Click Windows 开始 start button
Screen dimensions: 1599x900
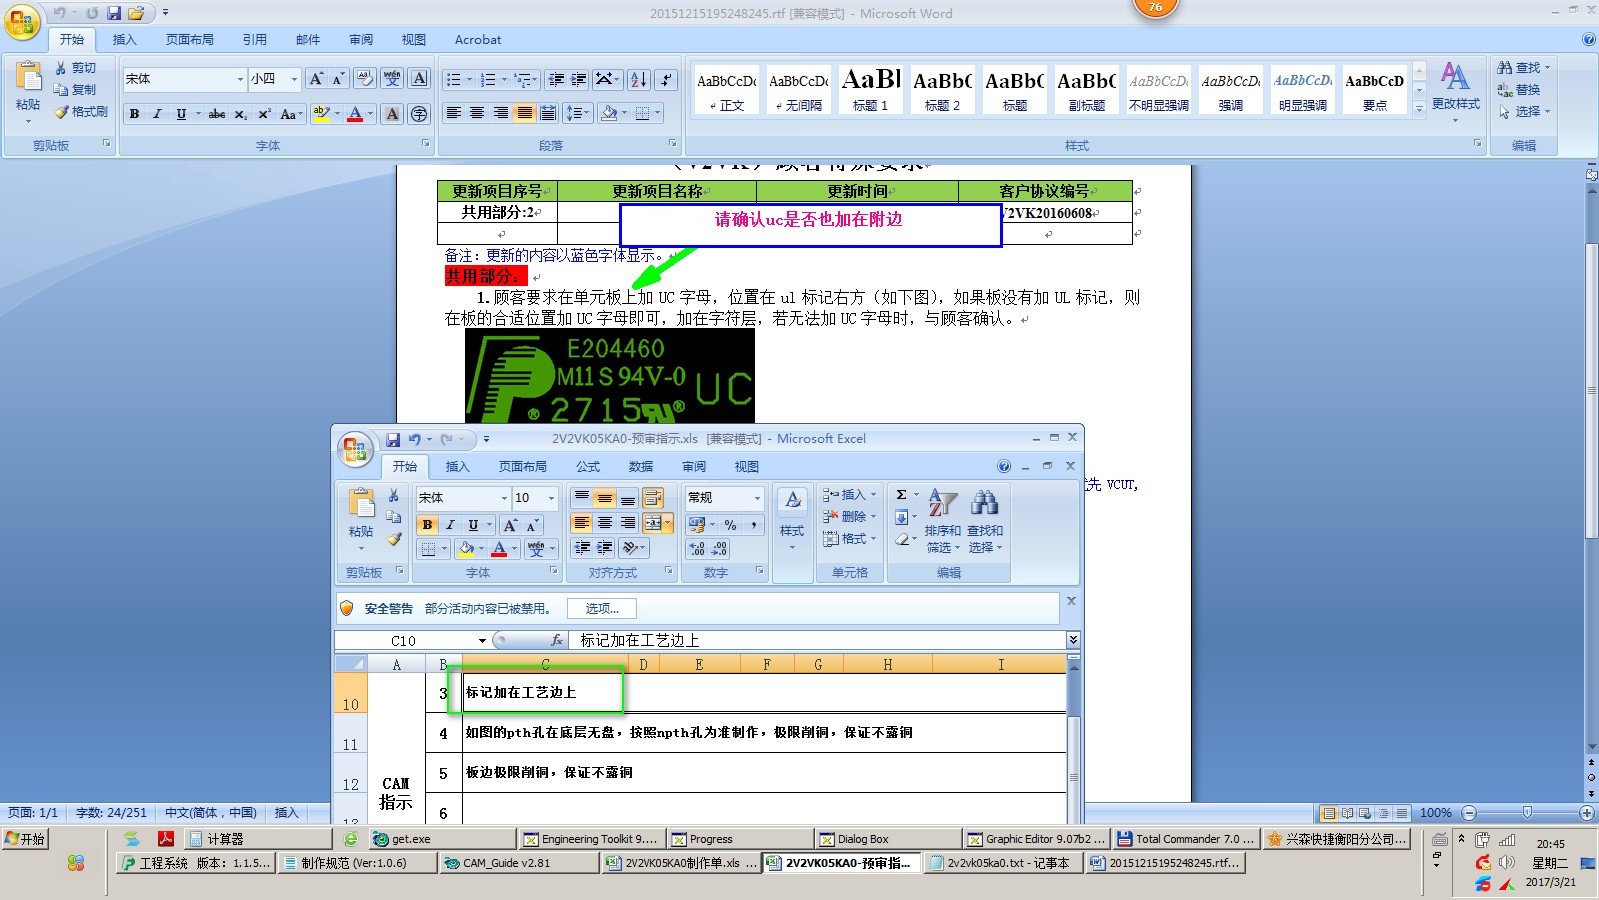[26, 839]
